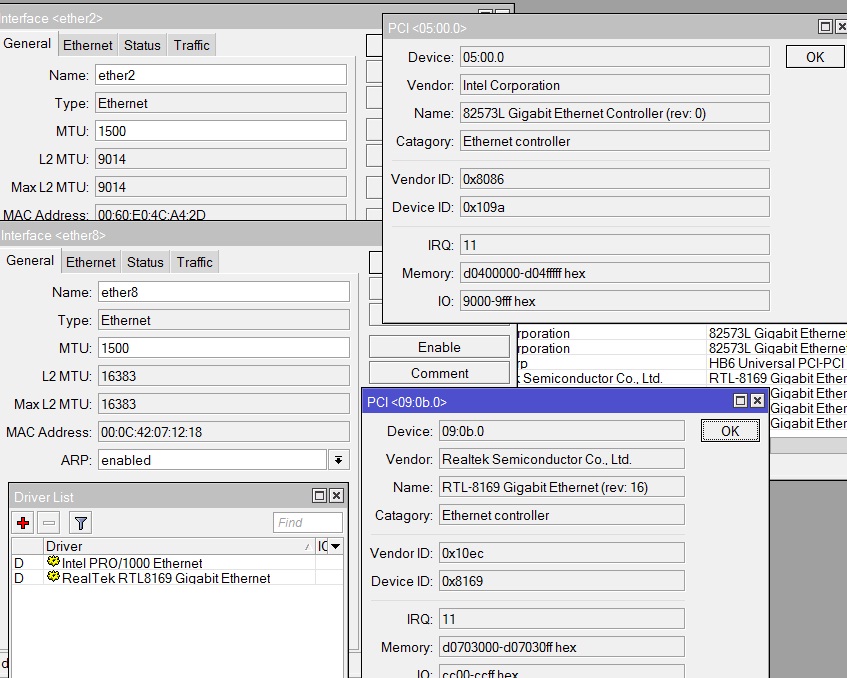Close the PCI 09:0b.0 window
The height and width of the screenshot is (678, 847).
point(757,400)
